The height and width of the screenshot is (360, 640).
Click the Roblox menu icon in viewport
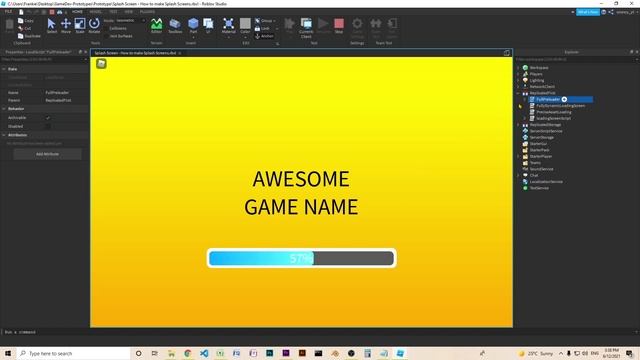tap(101, 64)
